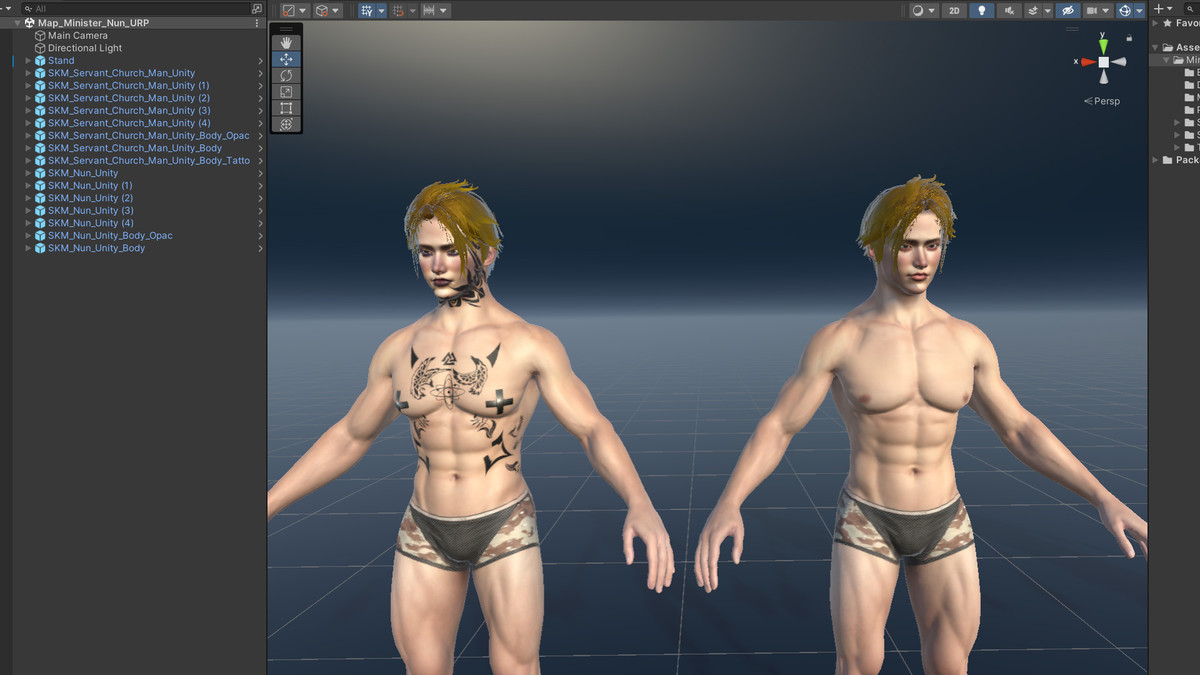
Task: Open pivot handle position dropdown arrow
Action: (x=303, y=10)
